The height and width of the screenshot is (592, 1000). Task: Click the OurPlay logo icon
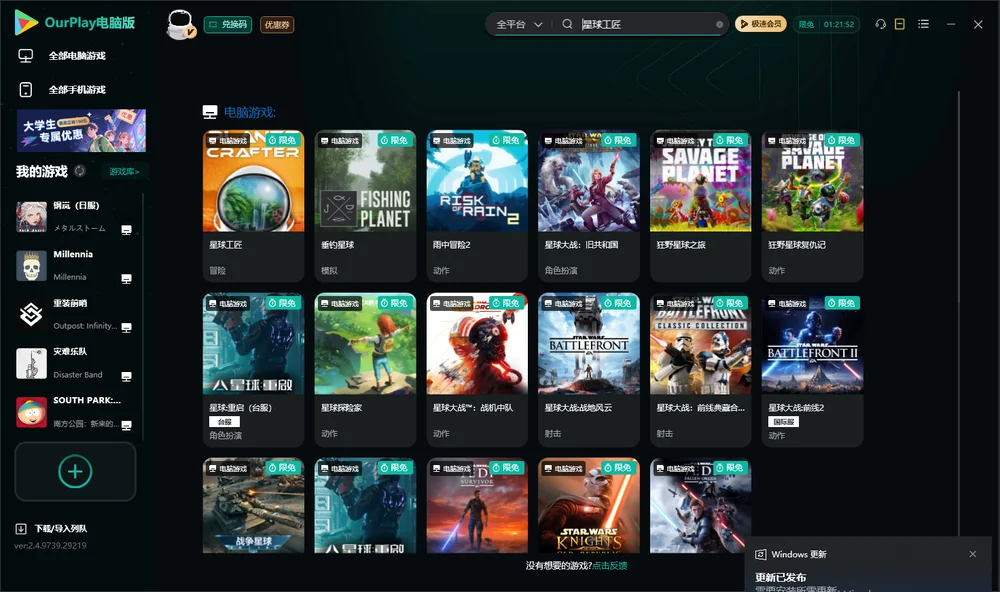(26, 23)
